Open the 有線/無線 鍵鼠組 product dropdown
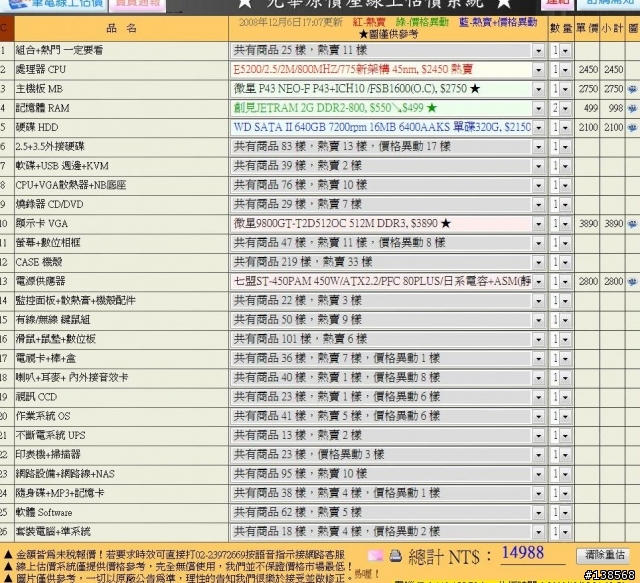Viewport: 640px width, 583px height. coord(387,320)
